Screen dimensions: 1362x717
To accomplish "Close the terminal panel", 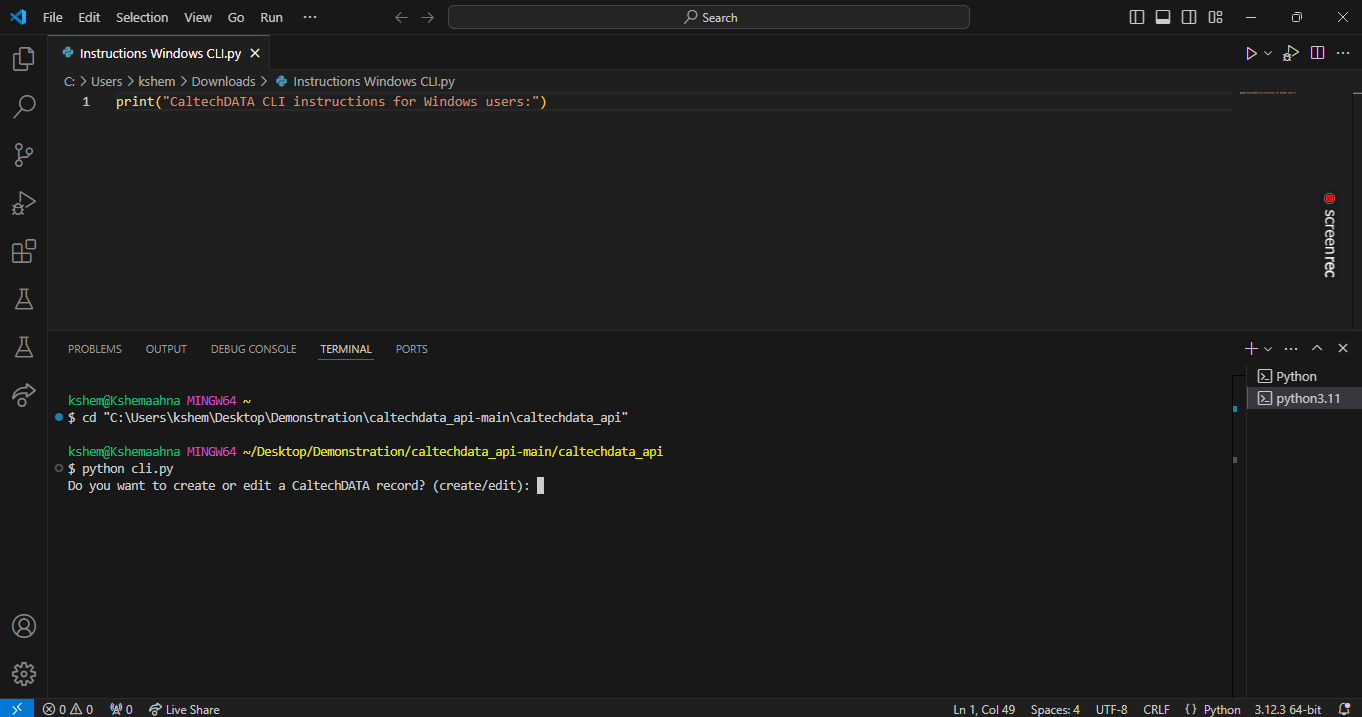I will tap(1343, 348).
